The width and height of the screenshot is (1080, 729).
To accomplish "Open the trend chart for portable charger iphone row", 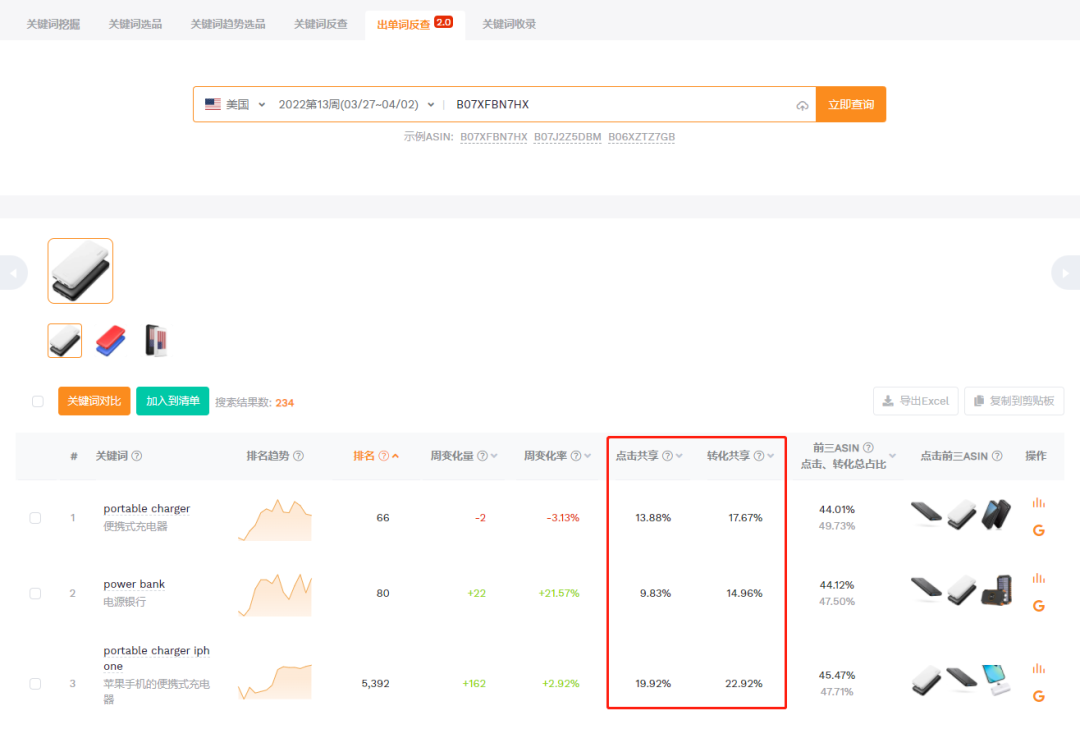I will click(x=275, y=681).
